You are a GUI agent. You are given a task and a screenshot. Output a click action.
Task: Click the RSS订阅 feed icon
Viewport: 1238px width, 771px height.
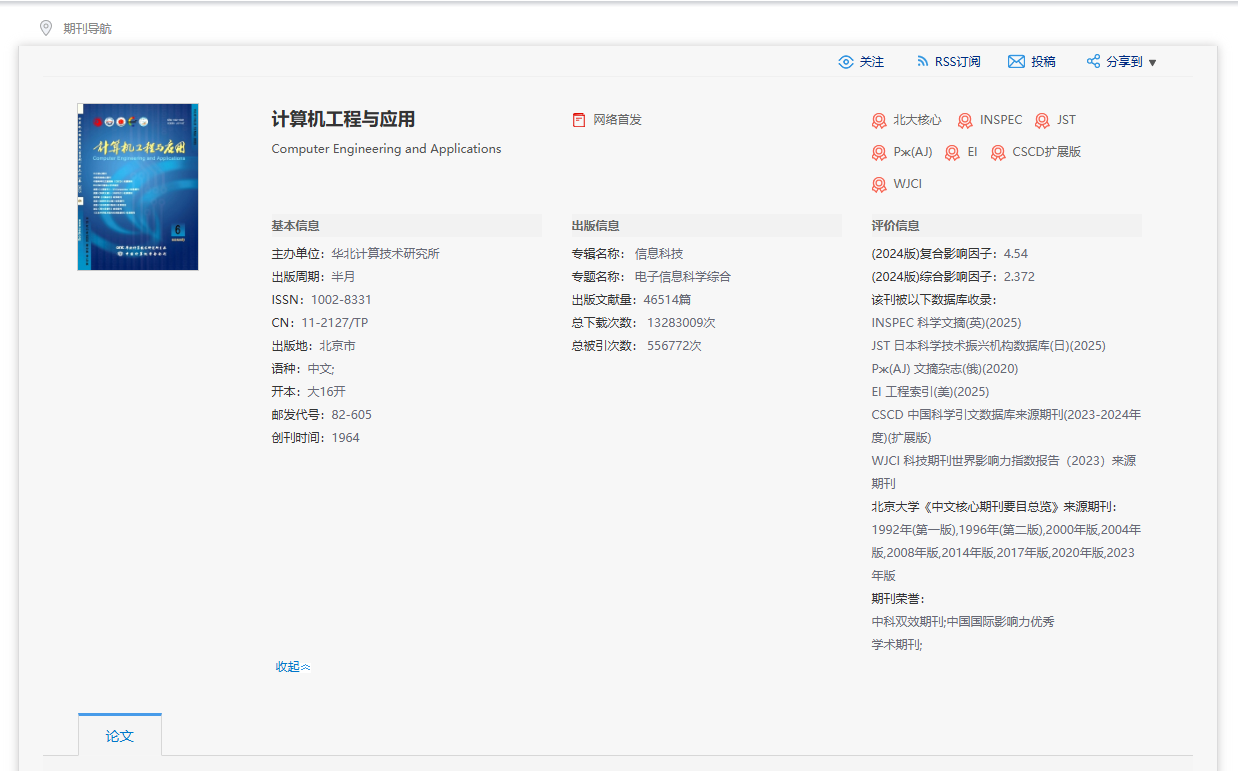922,62
